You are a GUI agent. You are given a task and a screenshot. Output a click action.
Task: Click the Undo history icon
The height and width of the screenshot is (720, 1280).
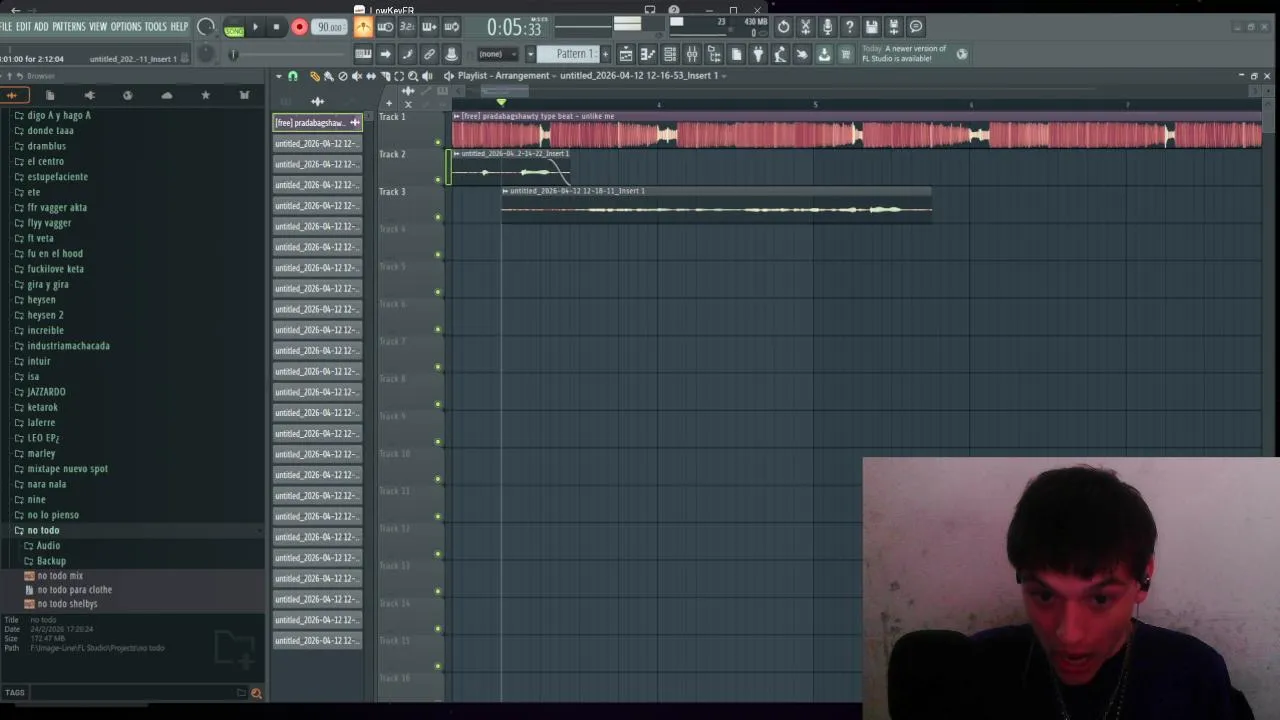783,27
